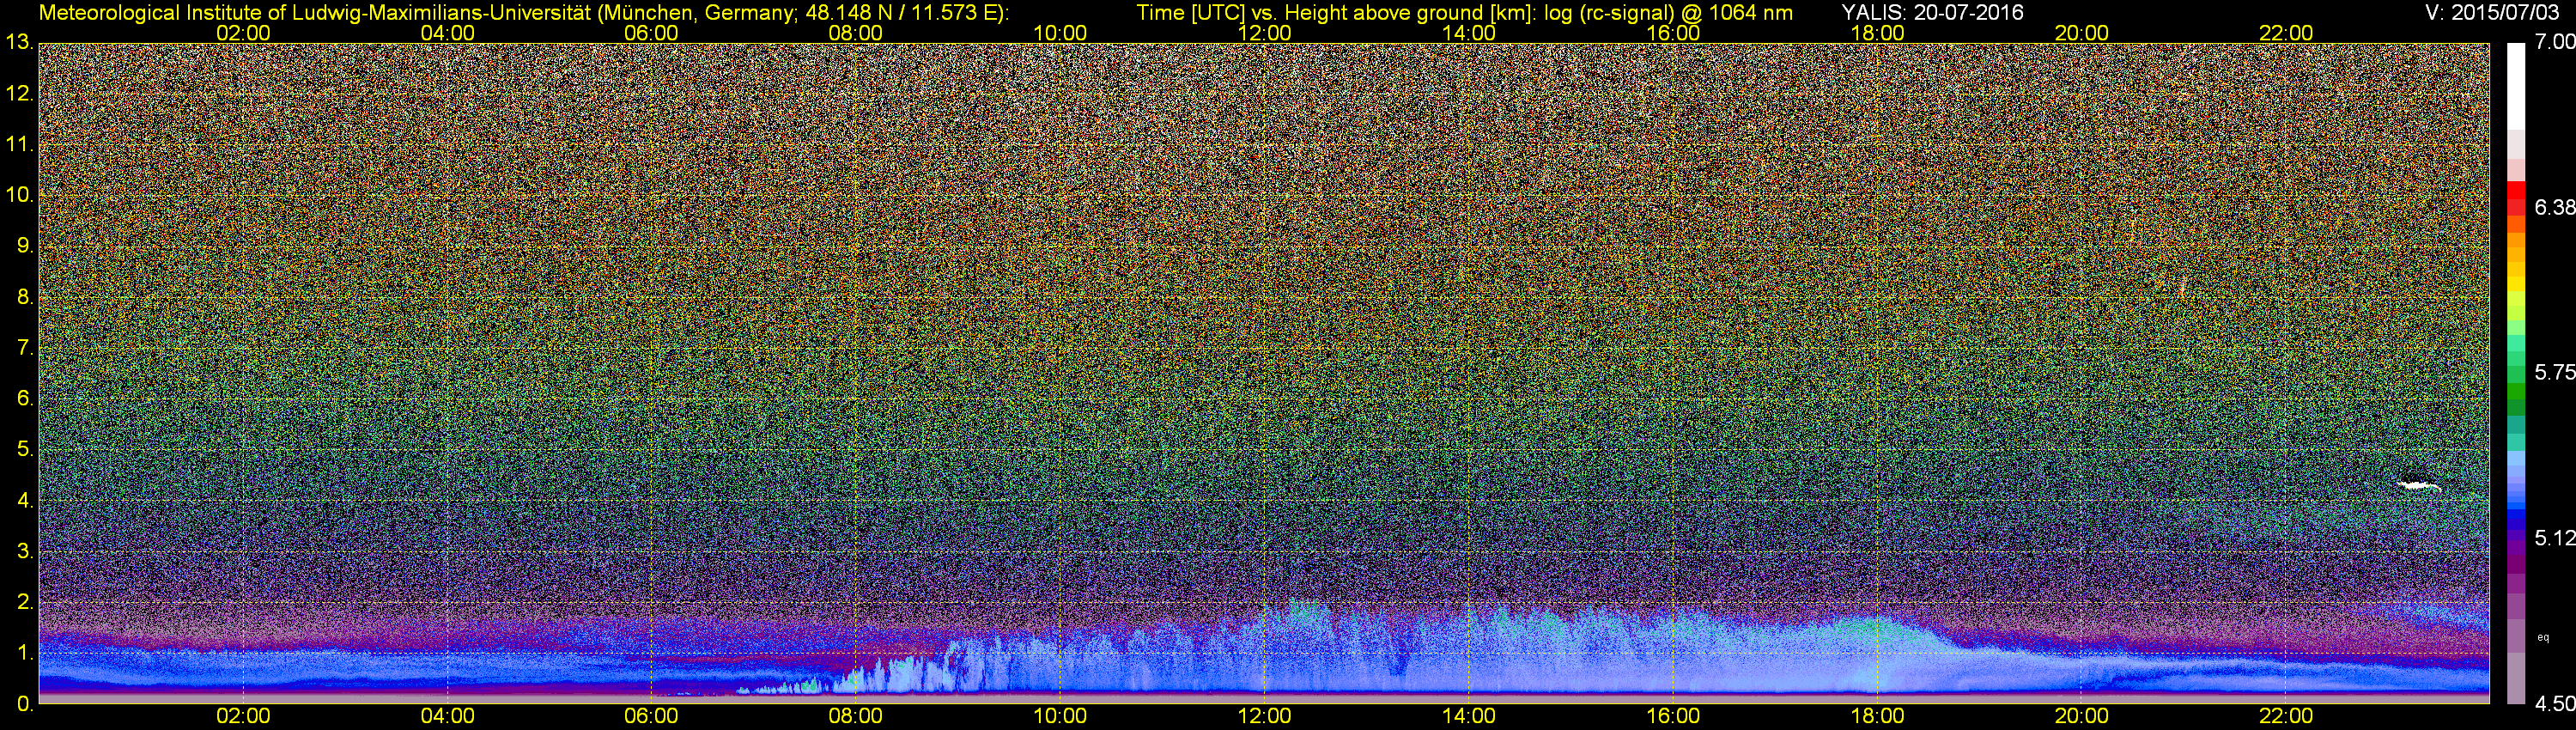Click the 4 km height axis label
Image resolution: width=2576 pixels, height=730 pixels.
click(25, 501)
